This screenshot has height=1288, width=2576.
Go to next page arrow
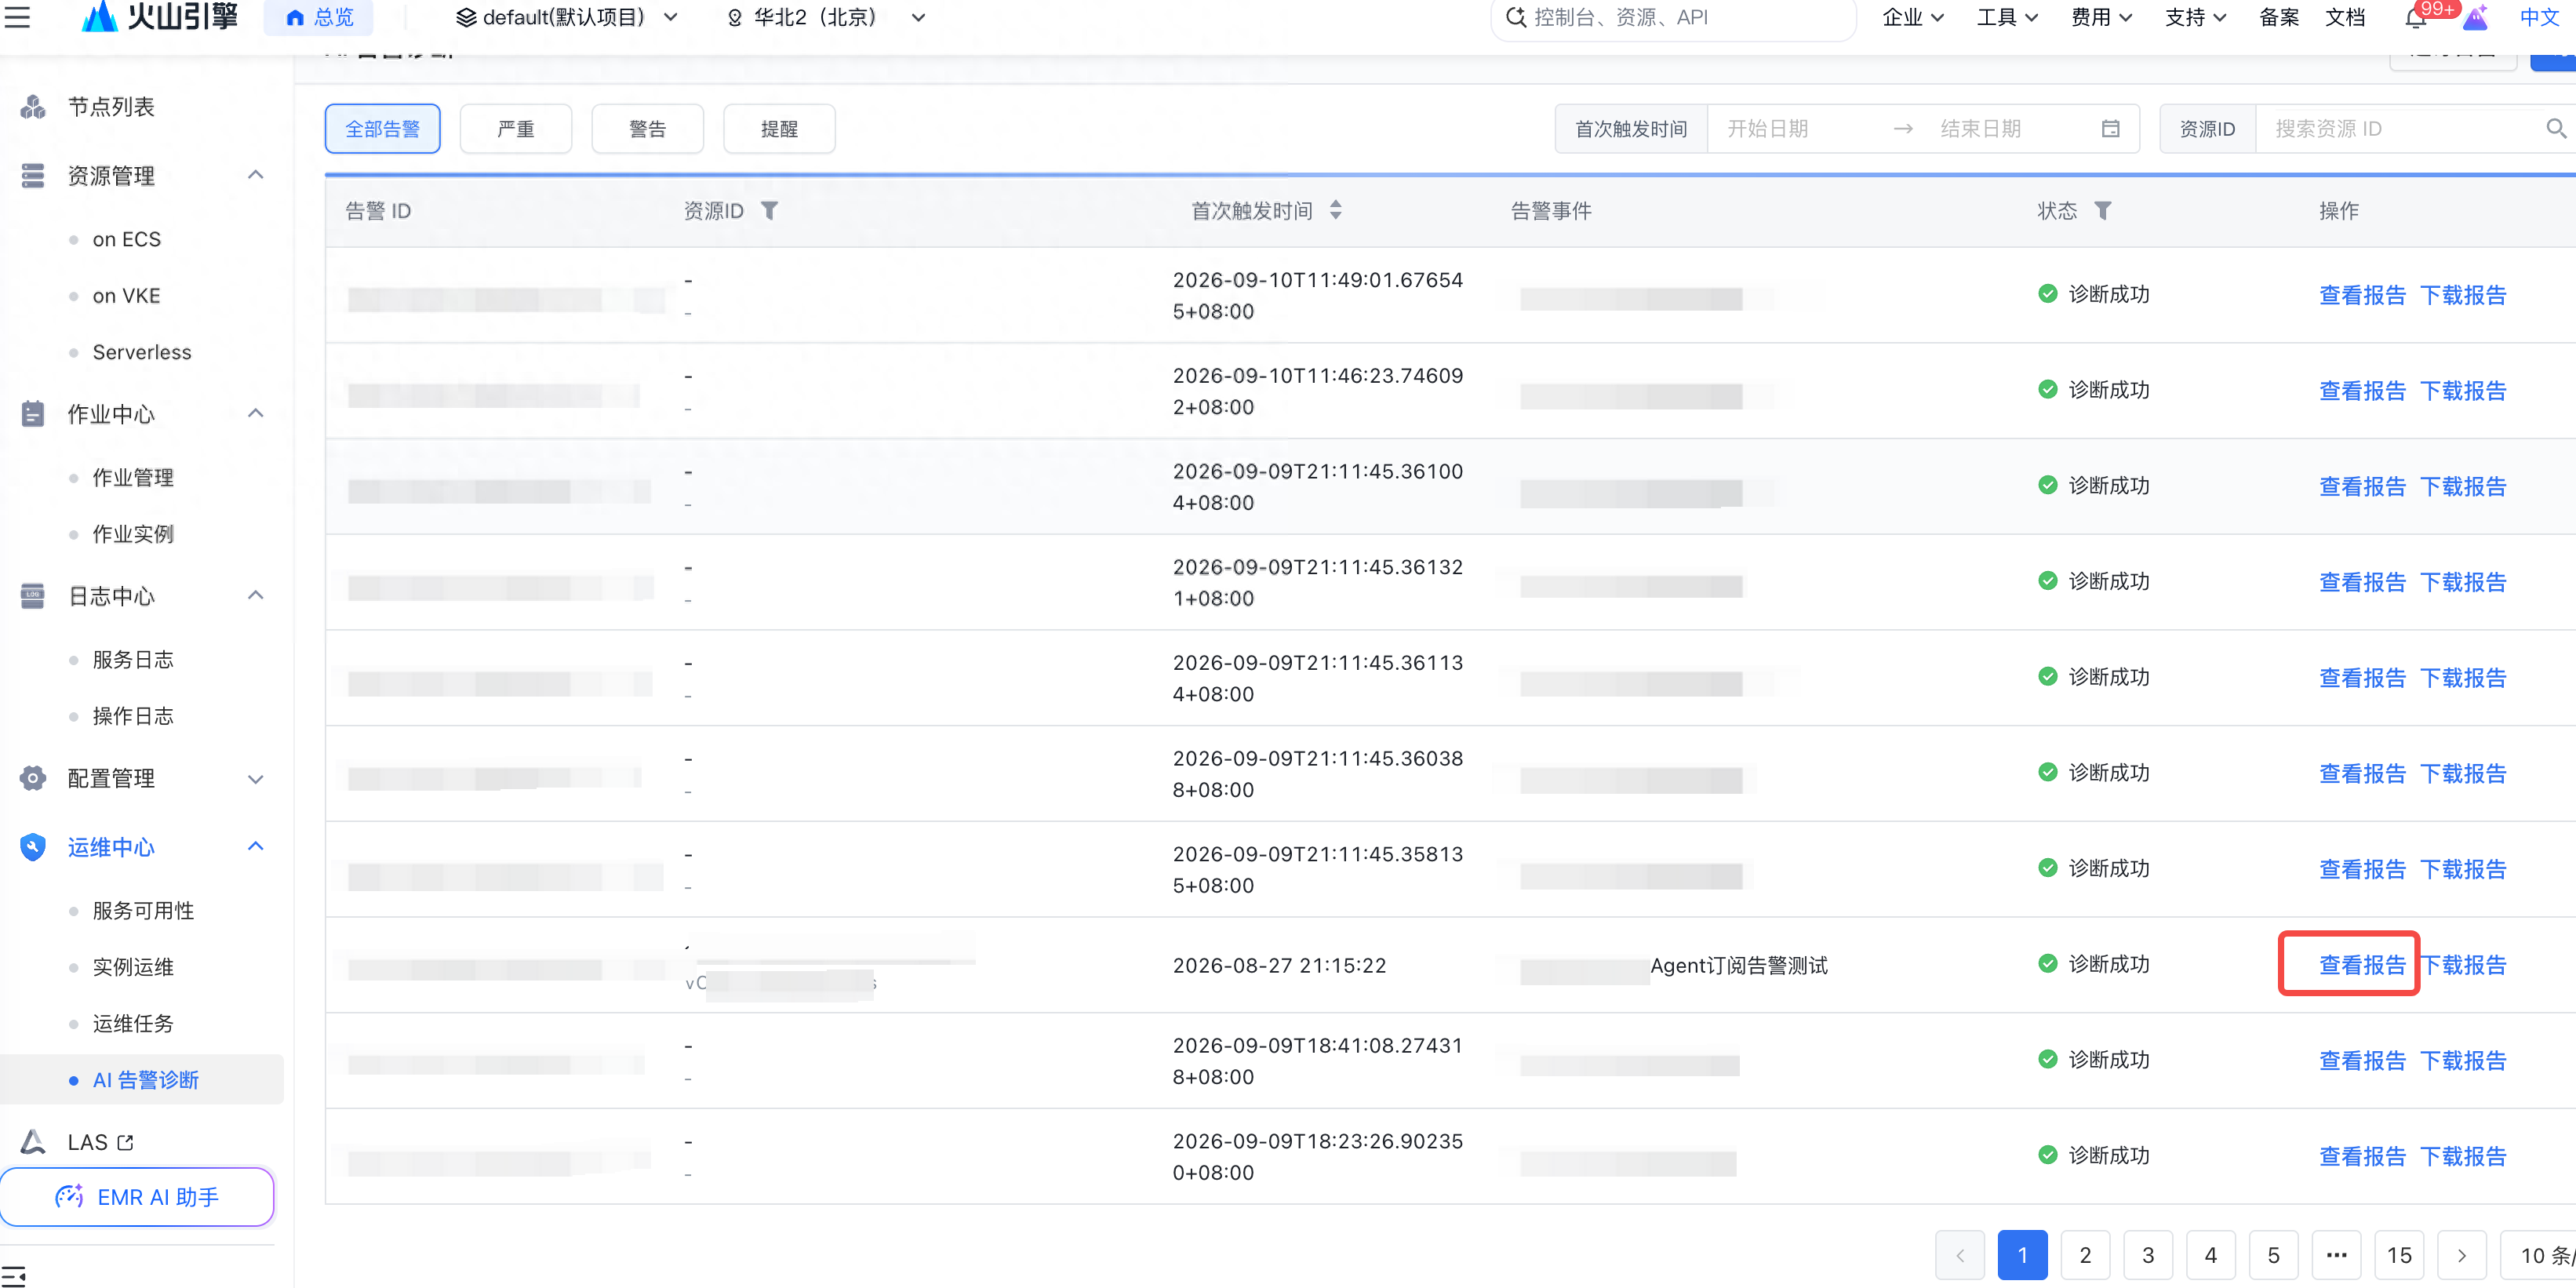pyautogui.click(x=2462, y=1255)
